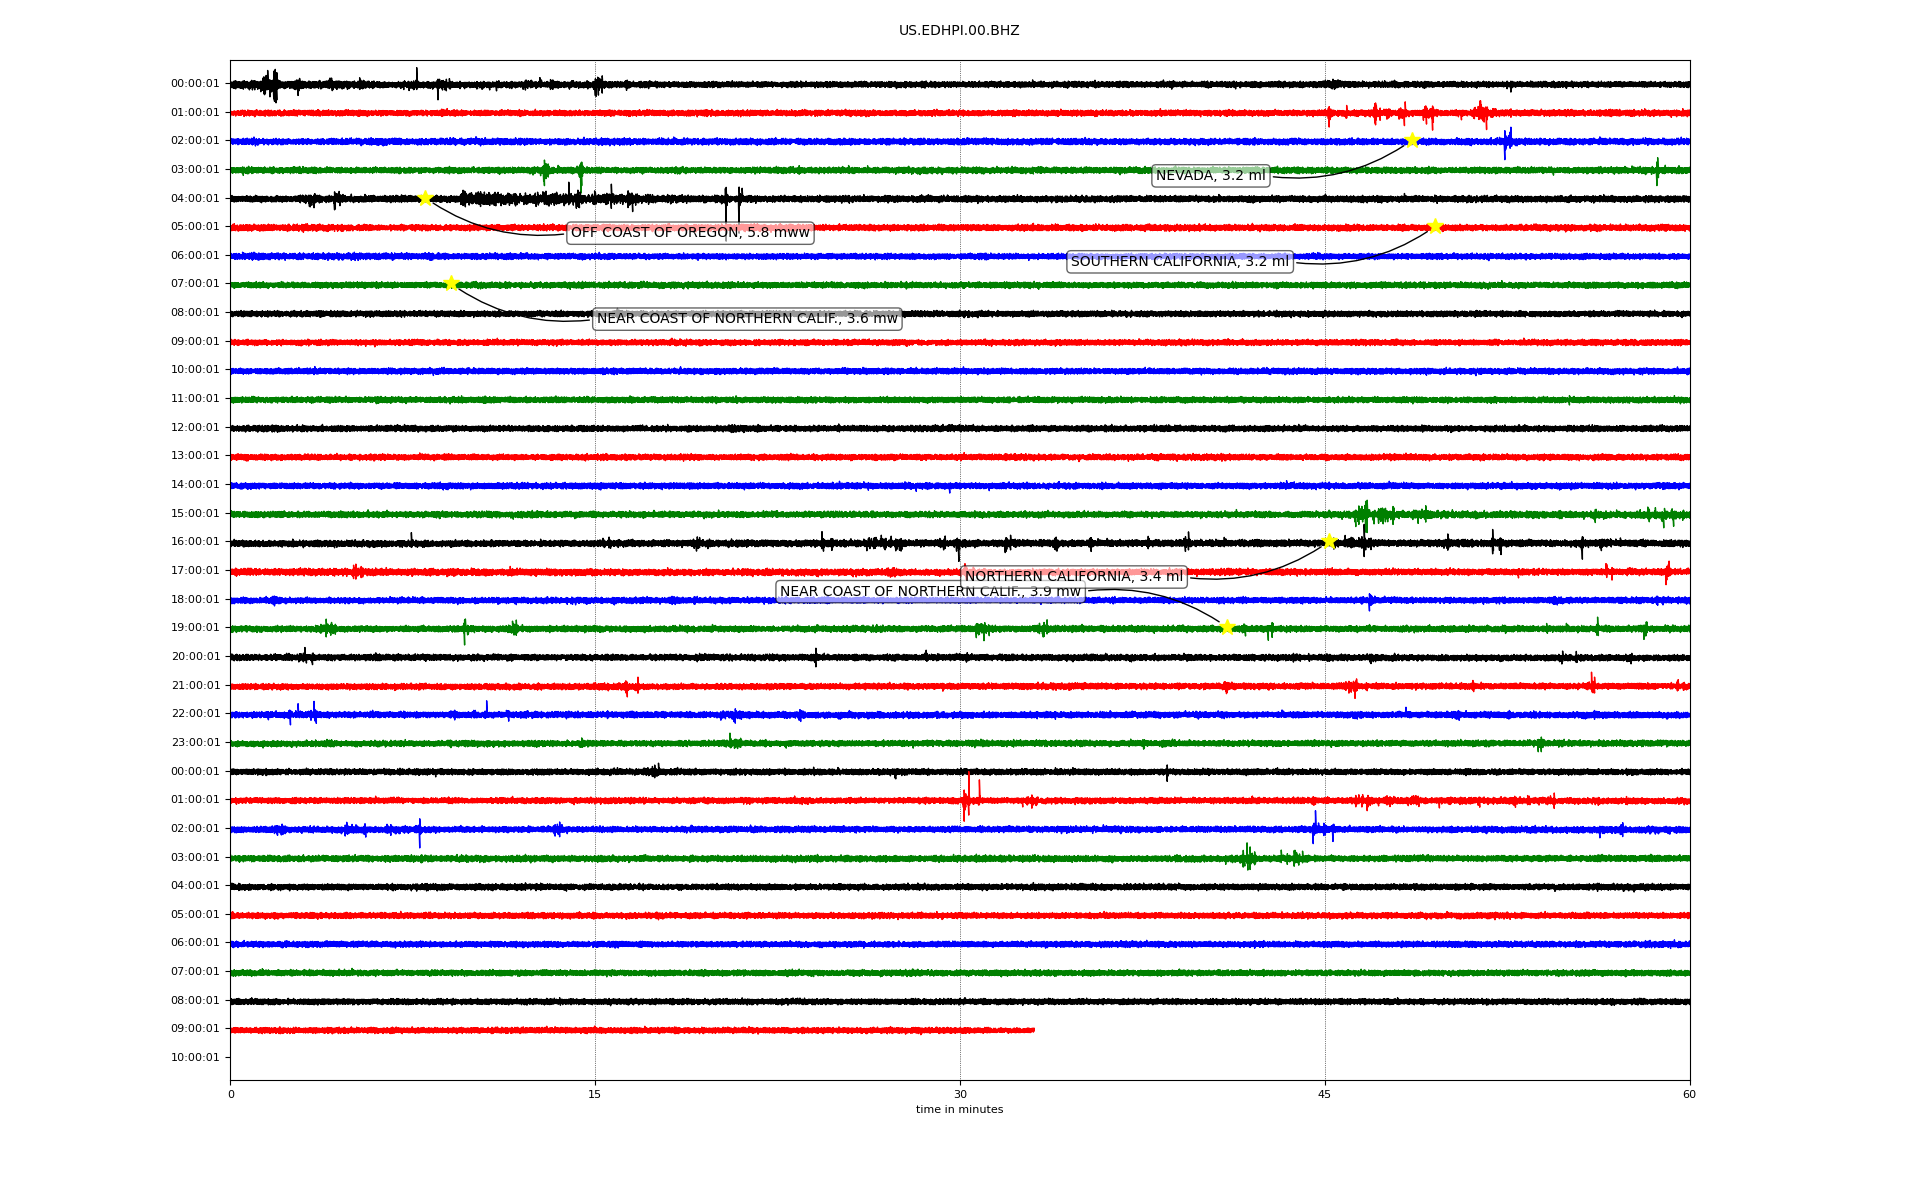
Task: Click the 10:00:01 label at bottom of list
Action: click(x=195, y=1057)
